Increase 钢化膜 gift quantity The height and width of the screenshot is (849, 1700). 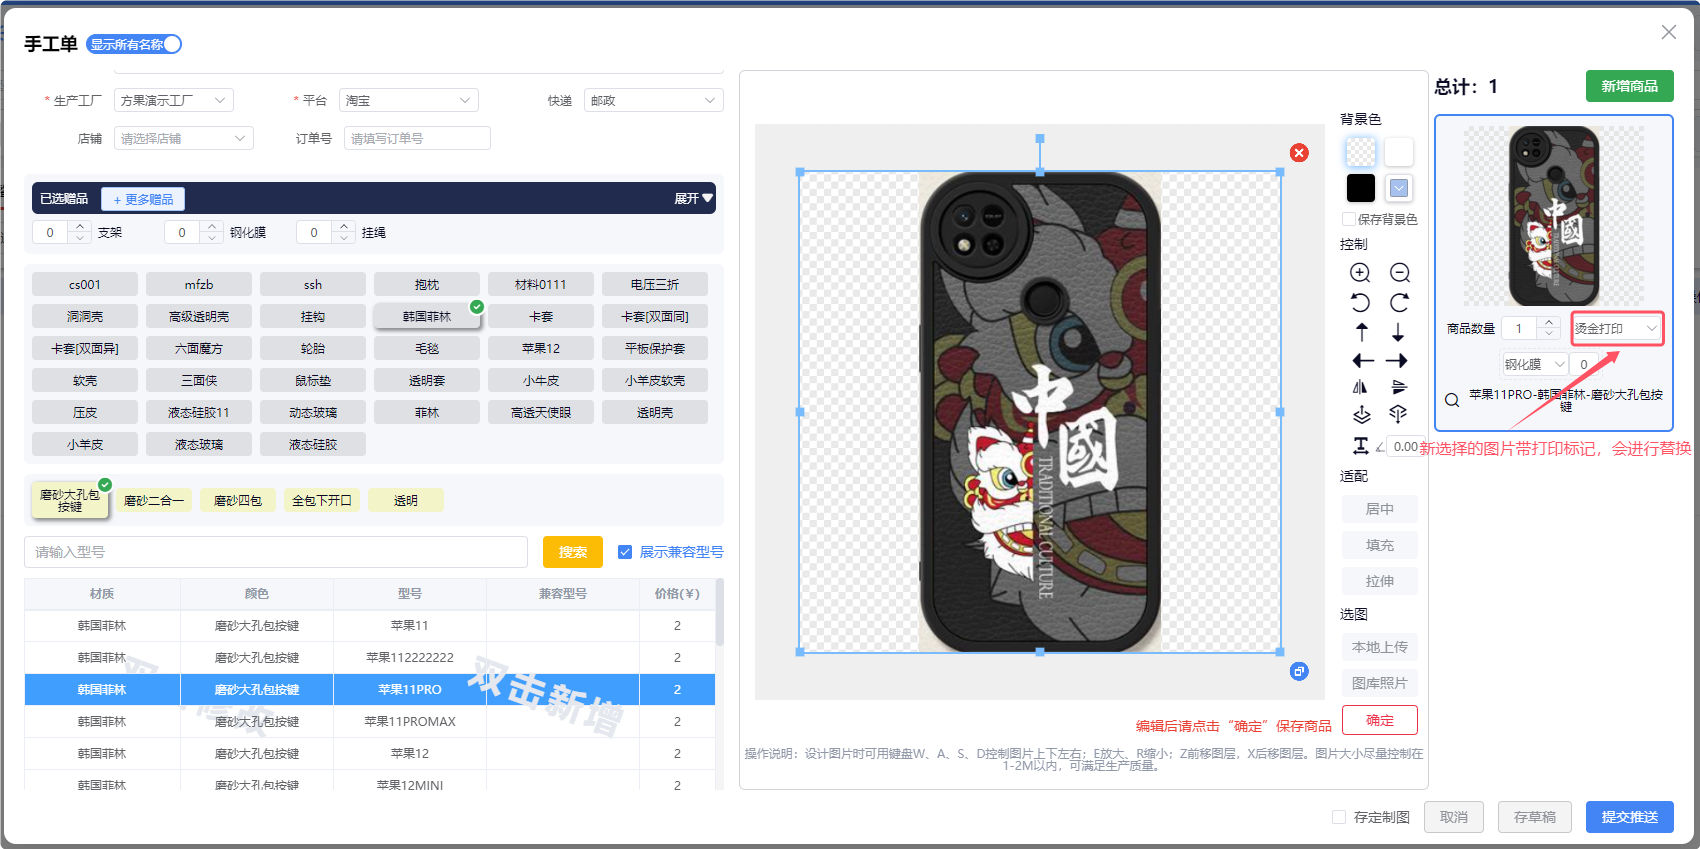(x=211, y=227)
